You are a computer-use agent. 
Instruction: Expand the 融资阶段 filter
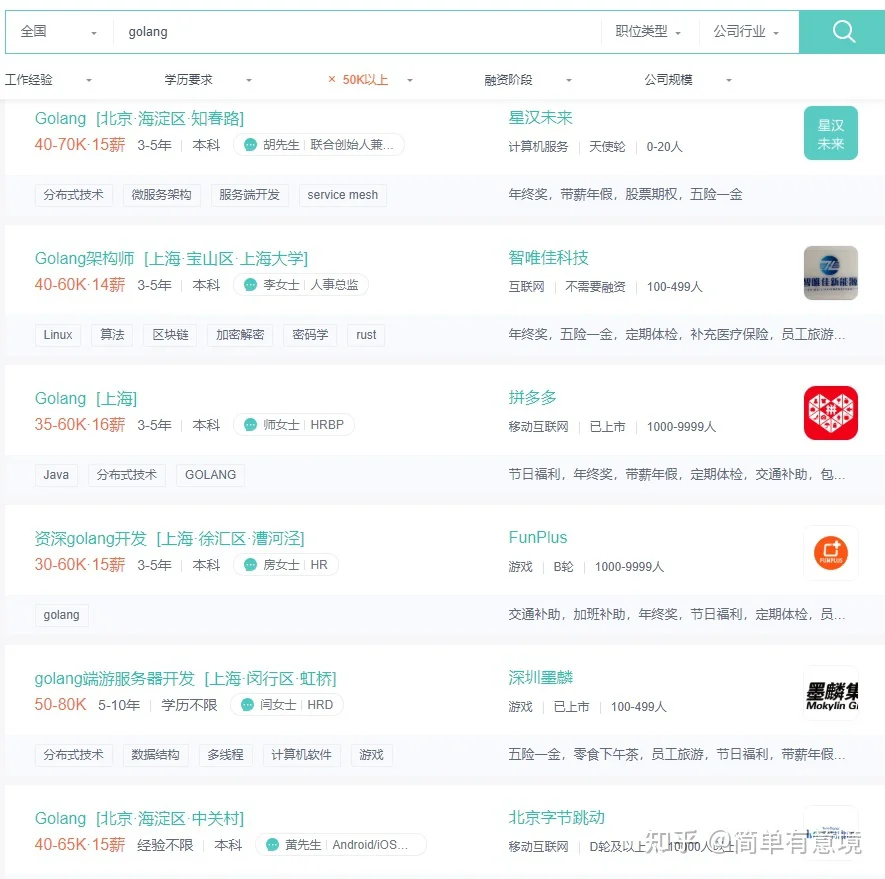click(x=528, y=80)
